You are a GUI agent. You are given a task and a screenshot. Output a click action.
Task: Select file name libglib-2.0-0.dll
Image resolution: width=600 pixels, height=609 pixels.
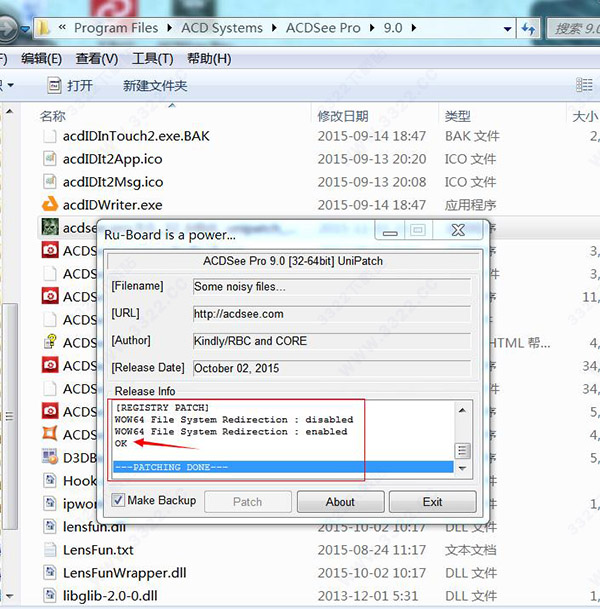pos(110,595)
